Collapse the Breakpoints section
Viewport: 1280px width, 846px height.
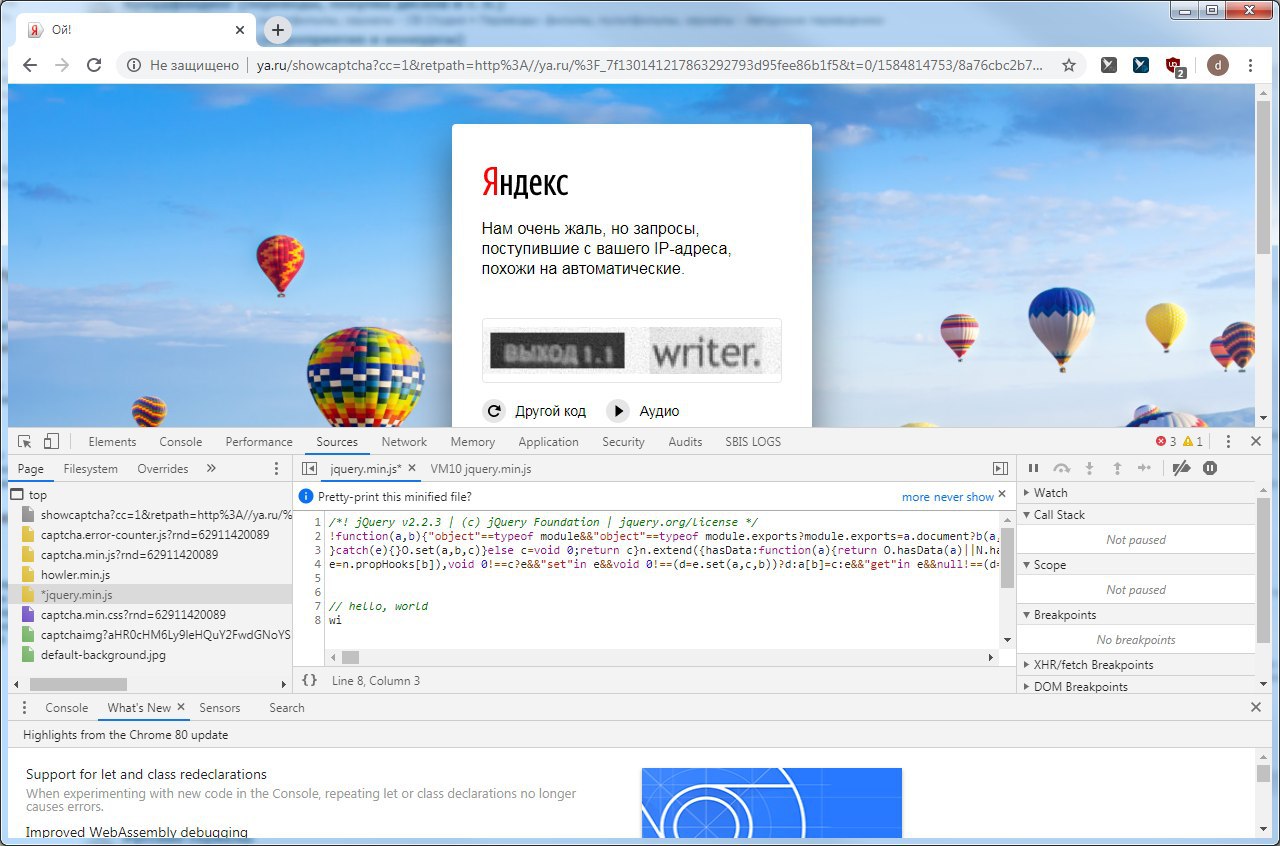click(1137, 614)
